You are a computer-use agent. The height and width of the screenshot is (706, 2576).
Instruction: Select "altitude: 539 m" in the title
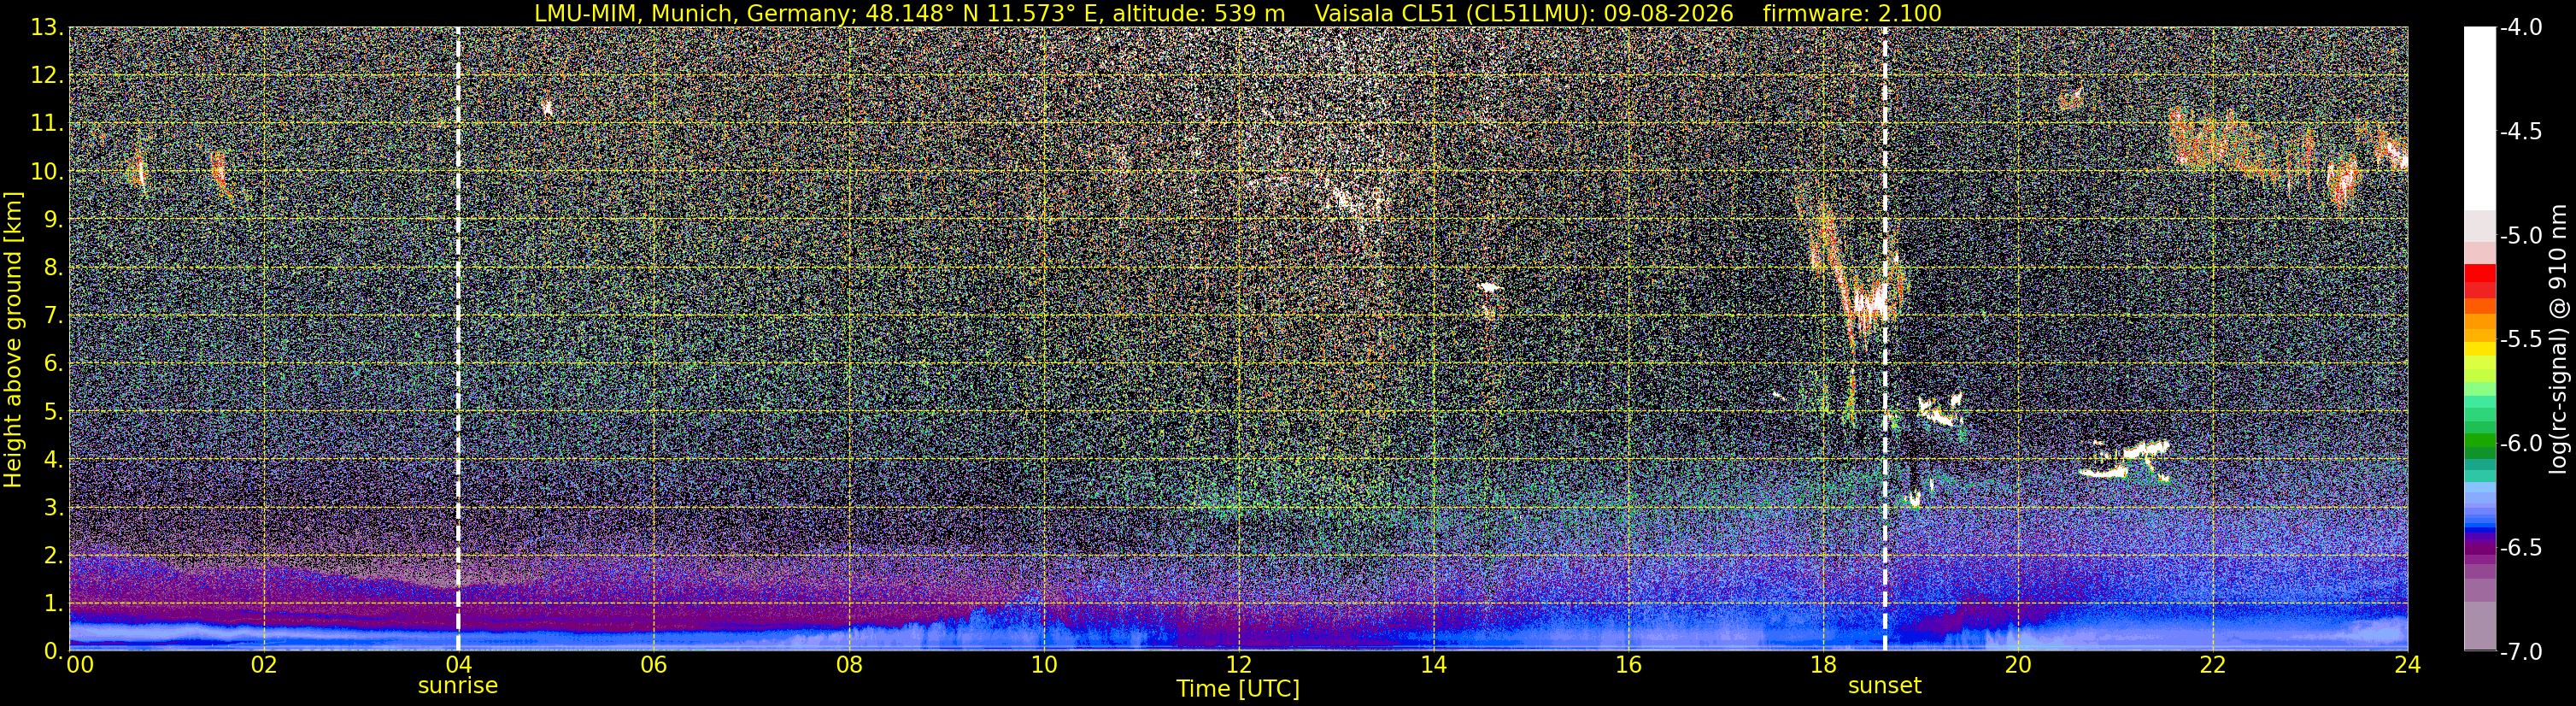pos(1200,13)
